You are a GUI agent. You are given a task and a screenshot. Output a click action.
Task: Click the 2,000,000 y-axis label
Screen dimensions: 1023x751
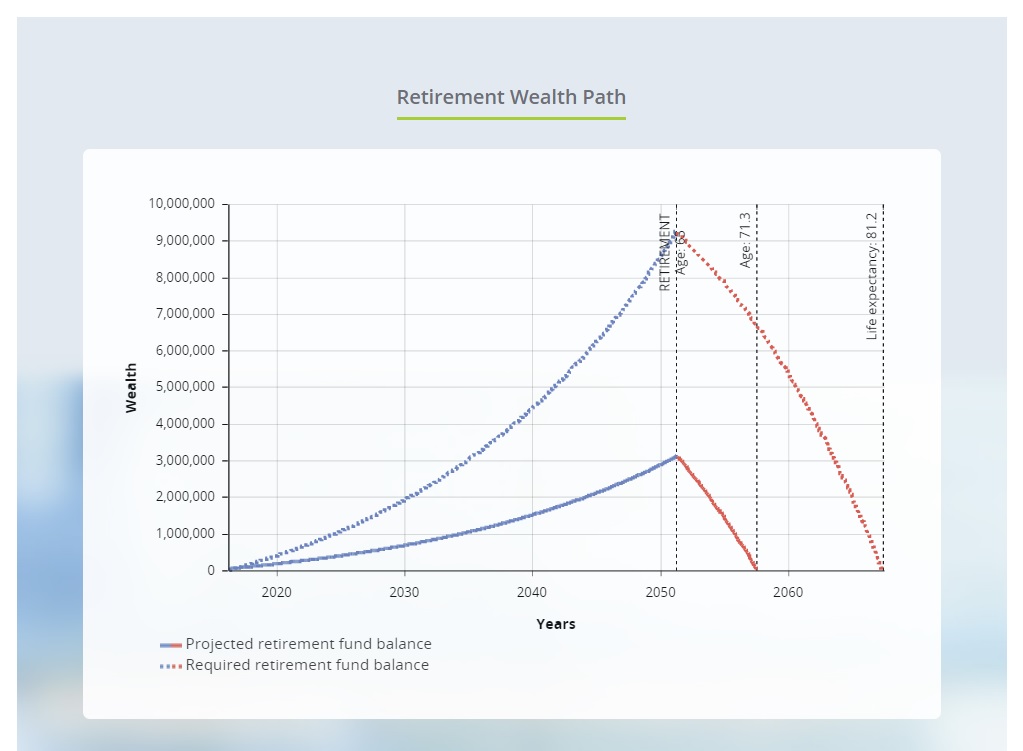185,497
